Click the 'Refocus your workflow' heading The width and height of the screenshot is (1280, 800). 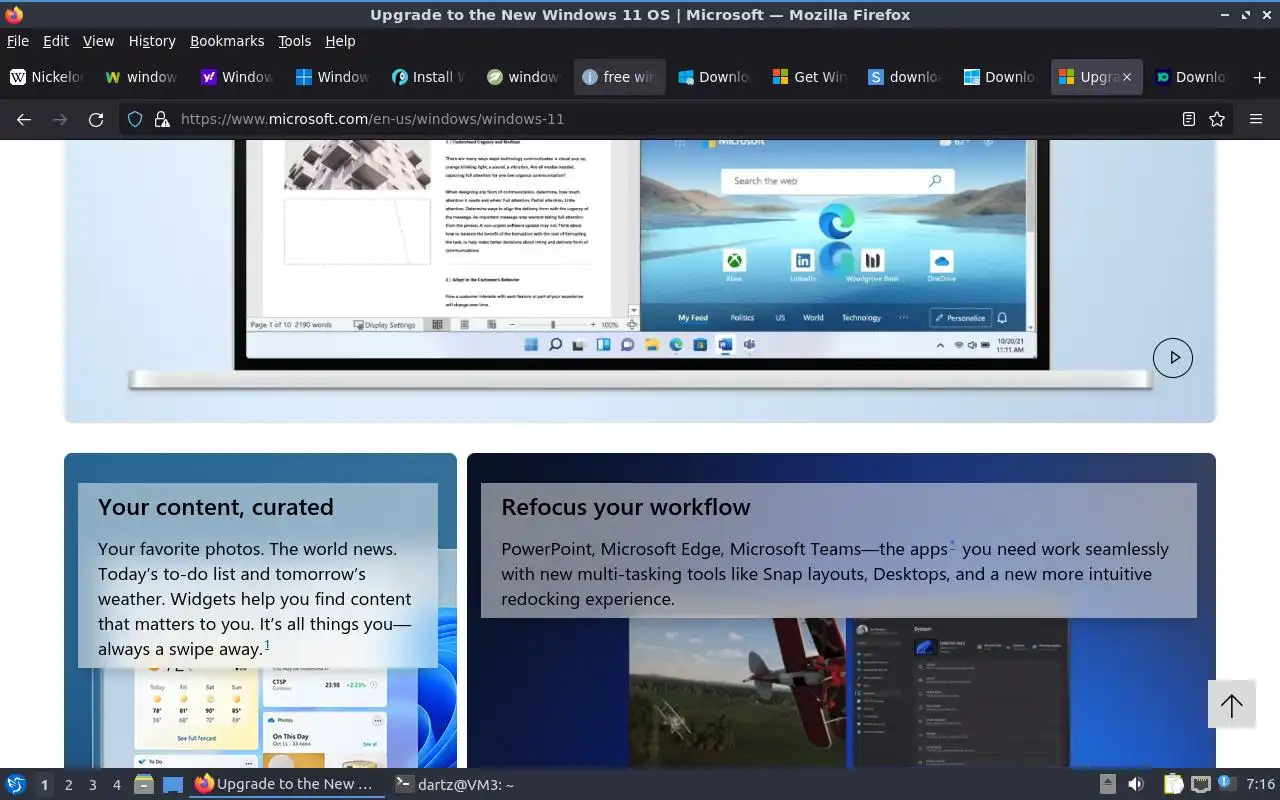(x=626, y=507)
